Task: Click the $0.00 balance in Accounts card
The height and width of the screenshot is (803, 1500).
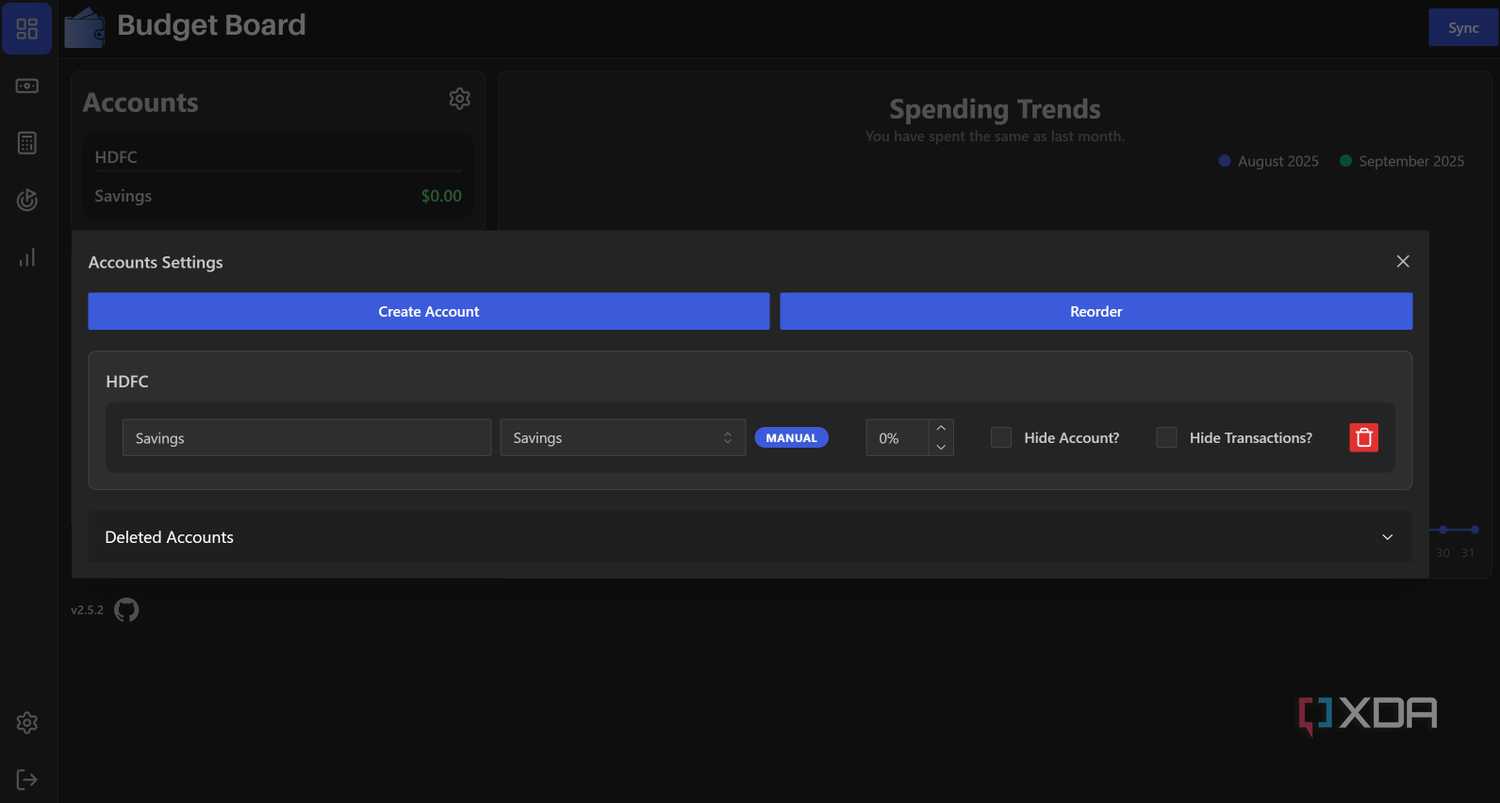Action: (441, 196)
